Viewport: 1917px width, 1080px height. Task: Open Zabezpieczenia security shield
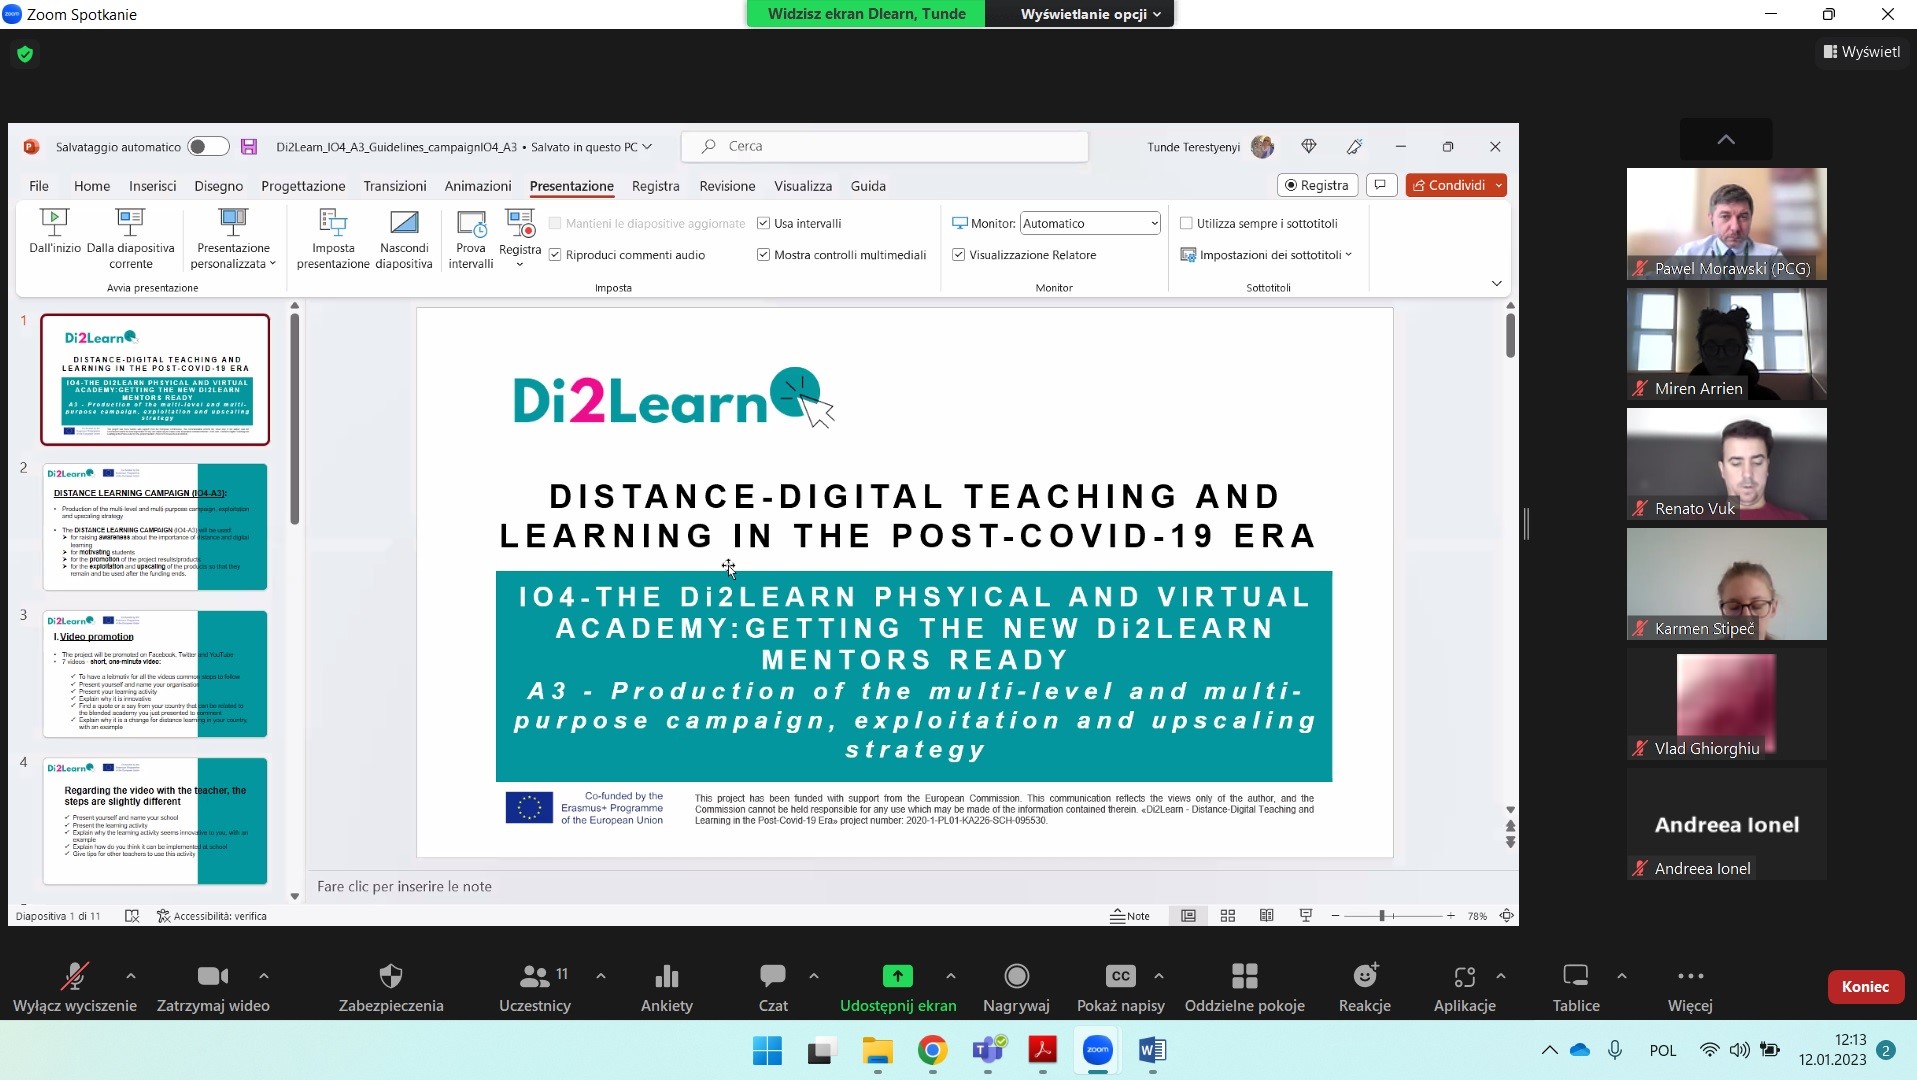391,987
